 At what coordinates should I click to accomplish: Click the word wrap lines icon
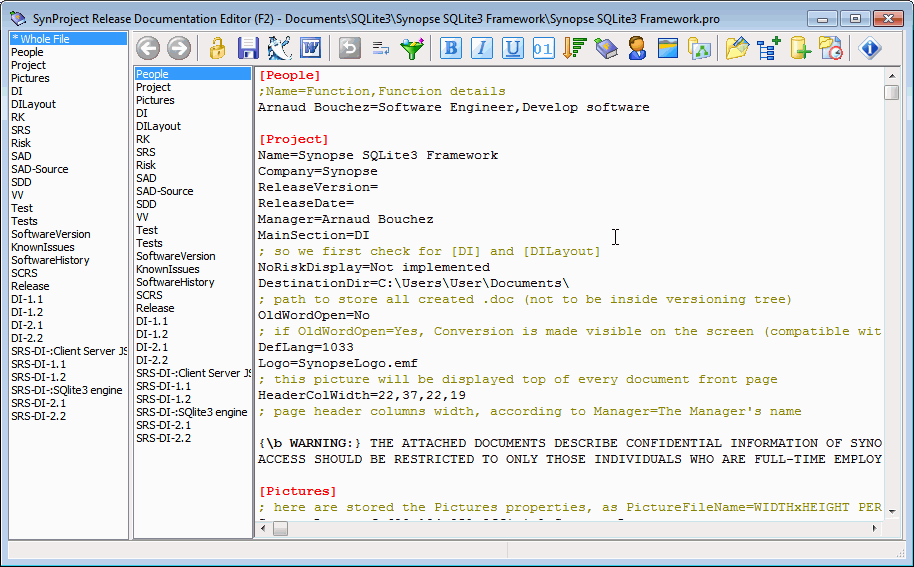[x=381, y=48]
